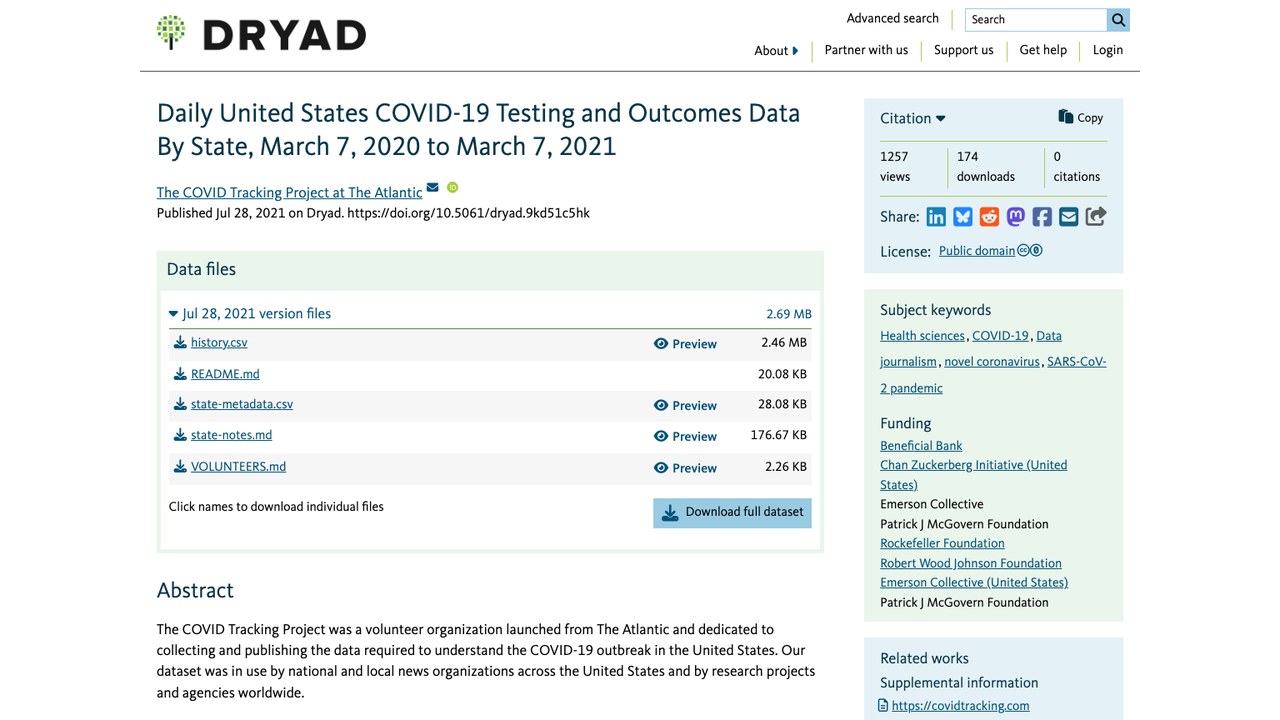Focus the Search input field
Viewport: 1280px width, 720px height.
tap(1036, 20)
